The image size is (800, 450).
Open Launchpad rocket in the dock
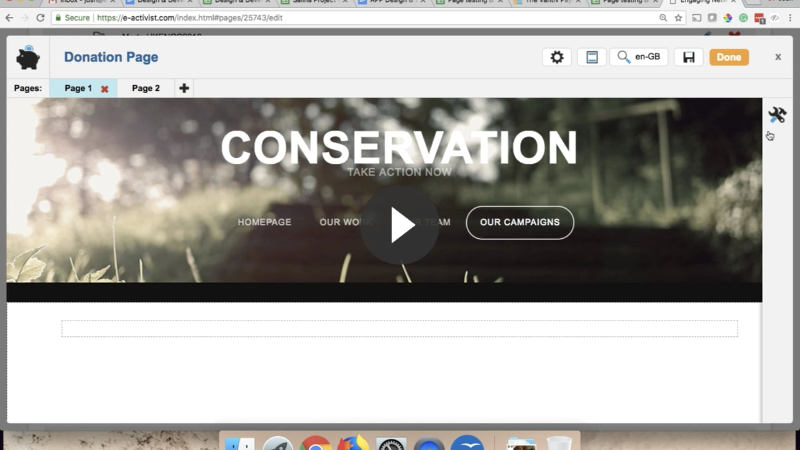tap(278, 443)
